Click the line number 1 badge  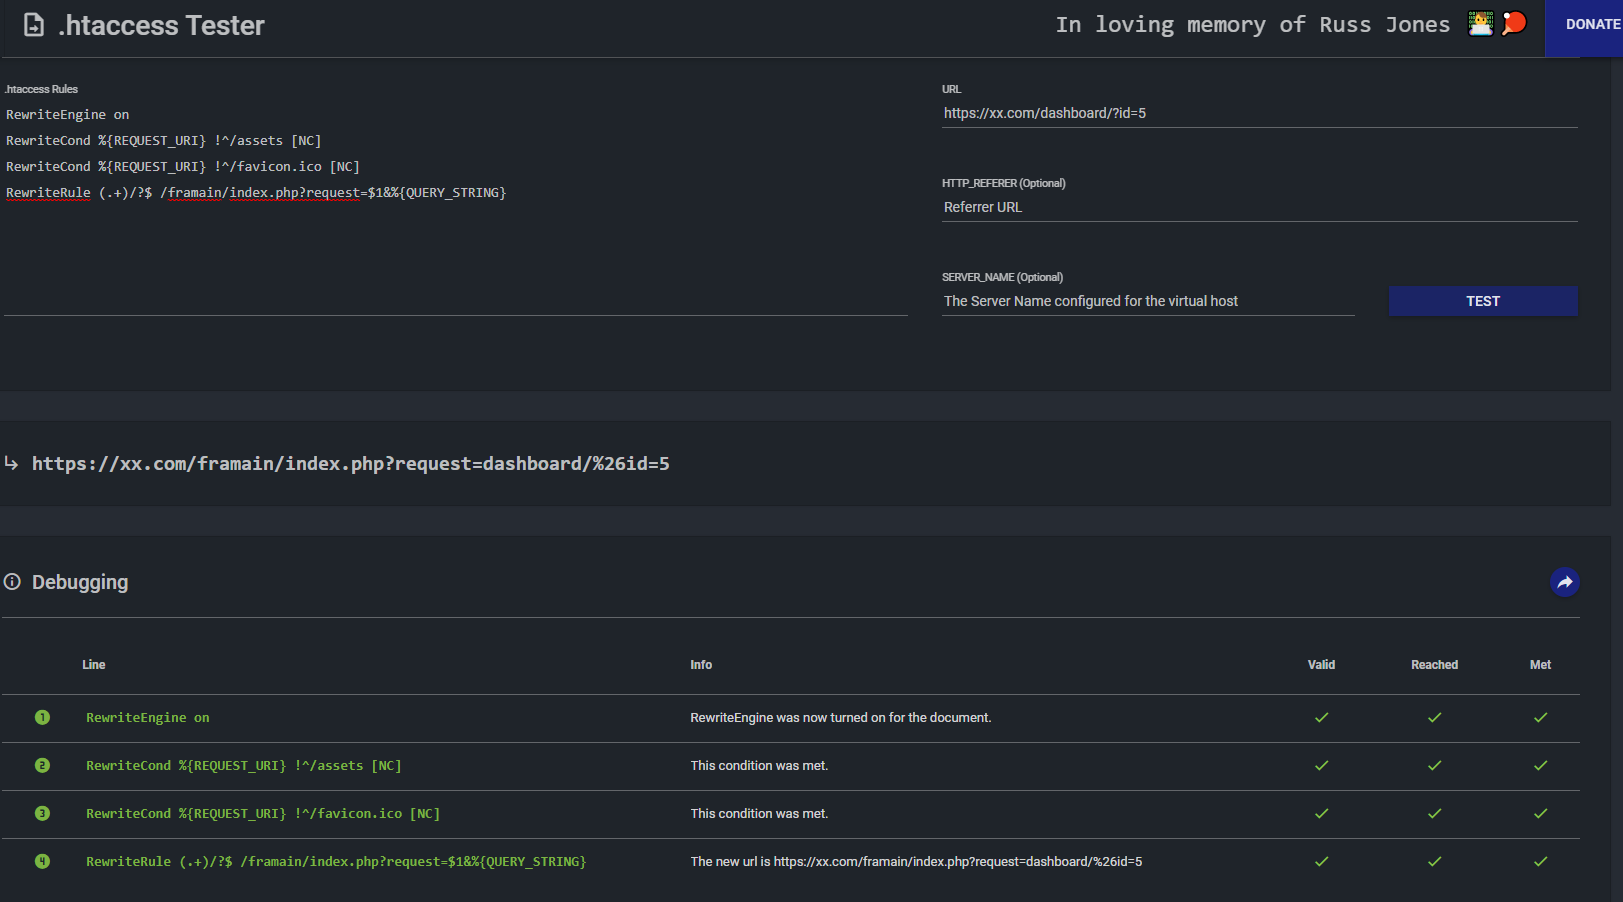point(42,717)
